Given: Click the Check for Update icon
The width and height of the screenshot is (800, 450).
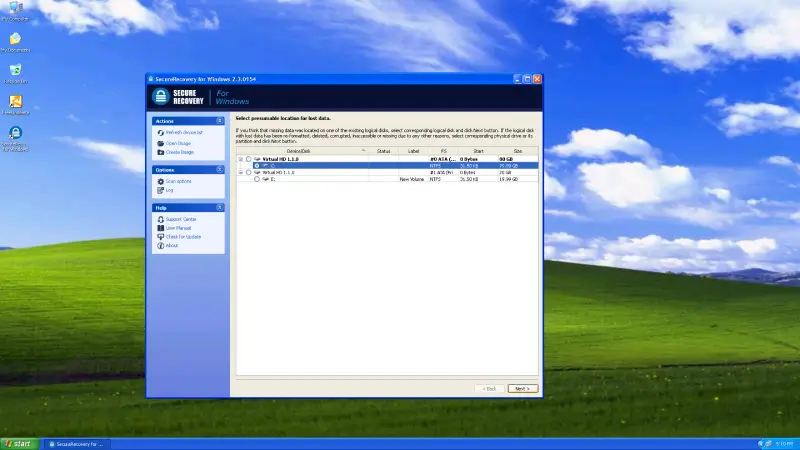Looking at the screenshot, I should (160, 237).
